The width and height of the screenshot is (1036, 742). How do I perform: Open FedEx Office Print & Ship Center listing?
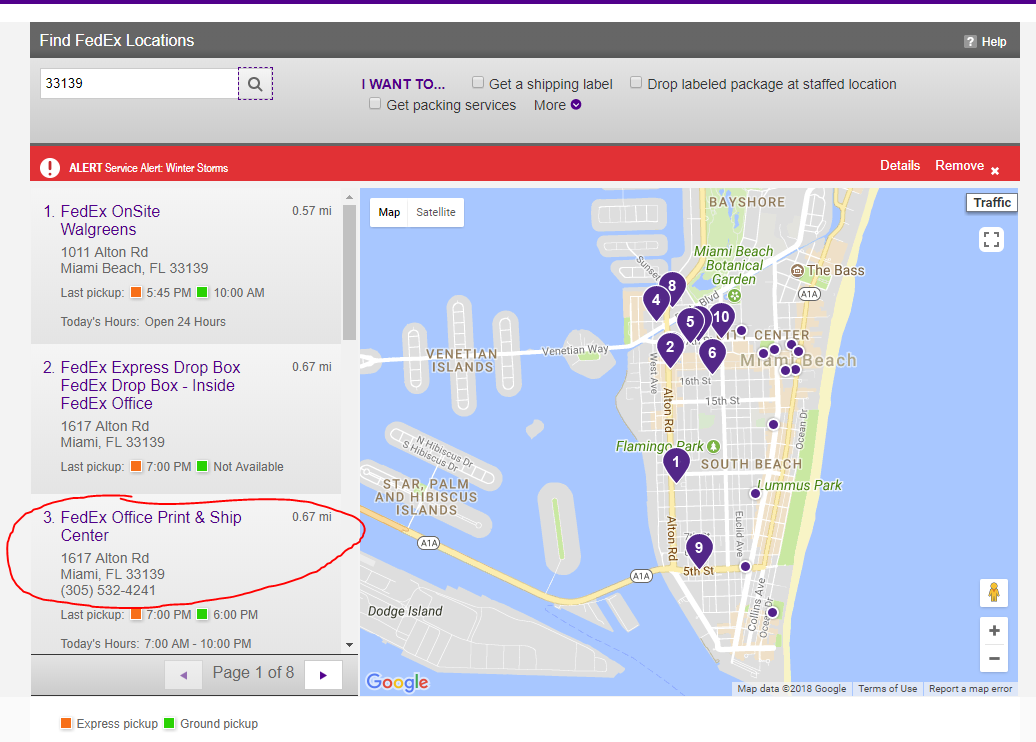[x=151, y=526]
